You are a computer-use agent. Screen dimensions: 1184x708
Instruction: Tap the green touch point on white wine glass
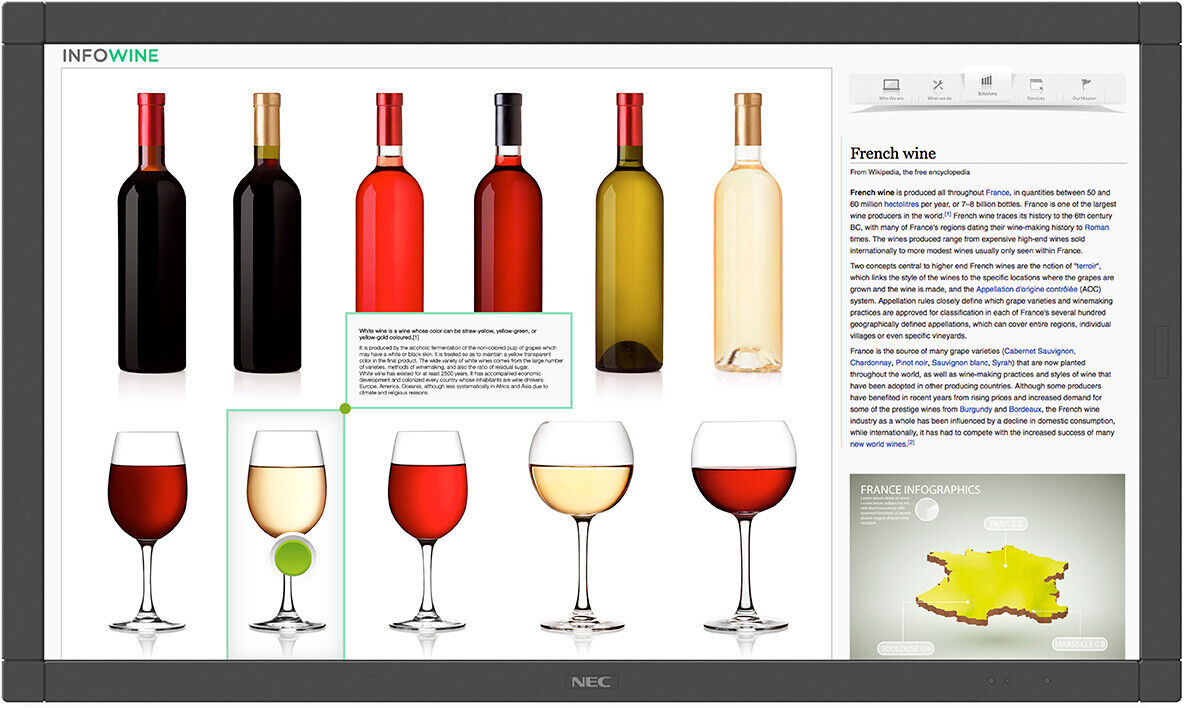[x=293, y=555]
